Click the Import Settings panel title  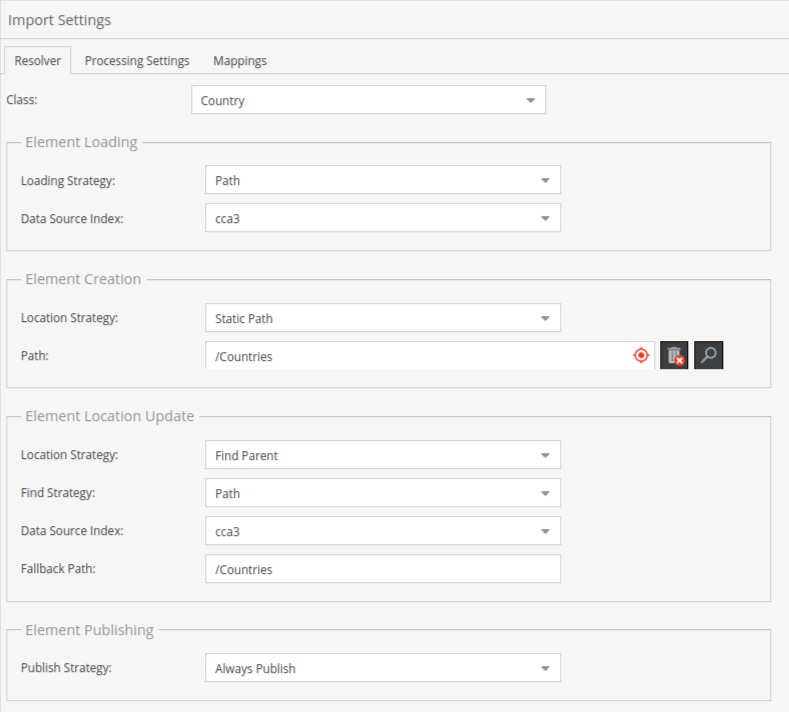(x=60, y=20)
